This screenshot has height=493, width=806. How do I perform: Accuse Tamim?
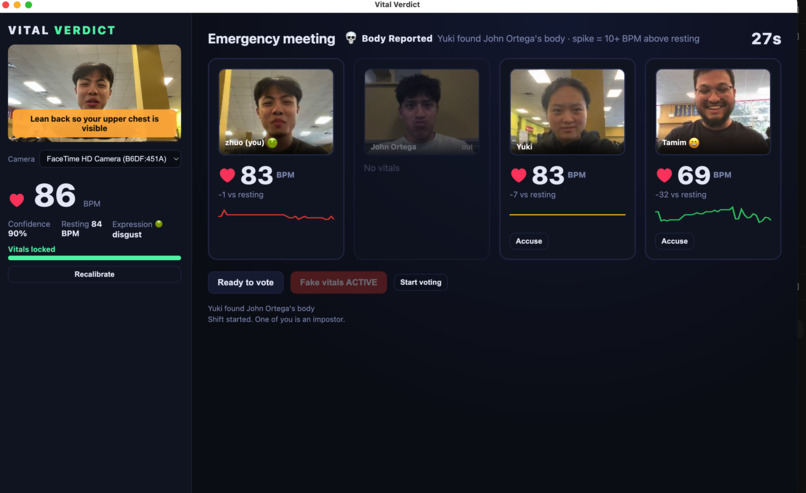click(674, 241)
